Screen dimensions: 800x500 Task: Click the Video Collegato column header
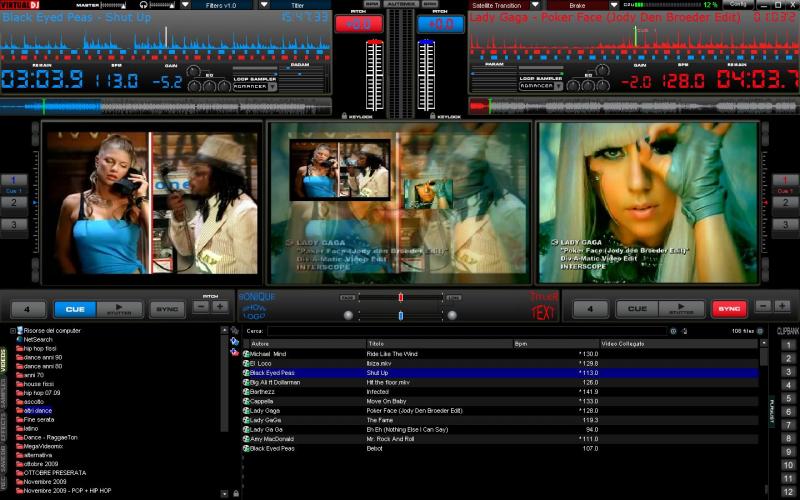679,344
